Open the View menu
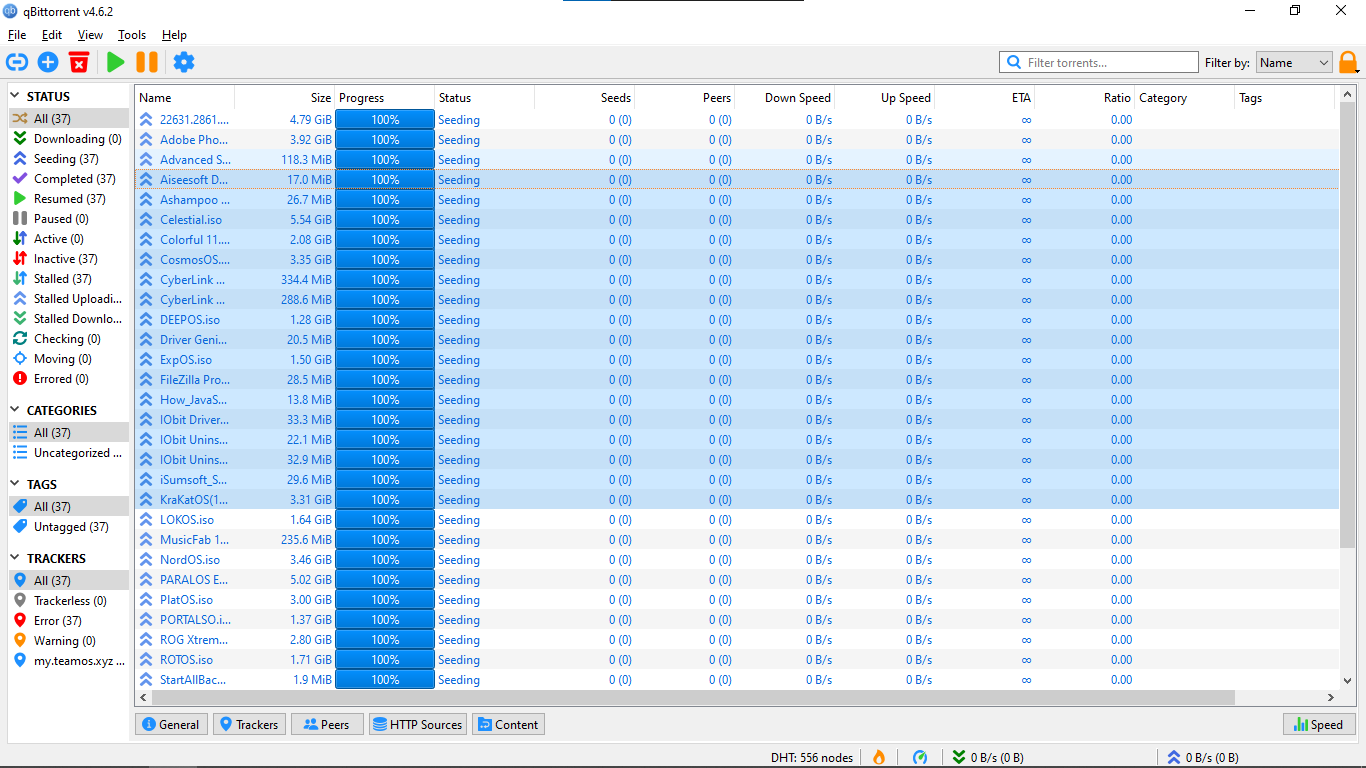Screen dimensions: 1366x768 pos(90,35)
